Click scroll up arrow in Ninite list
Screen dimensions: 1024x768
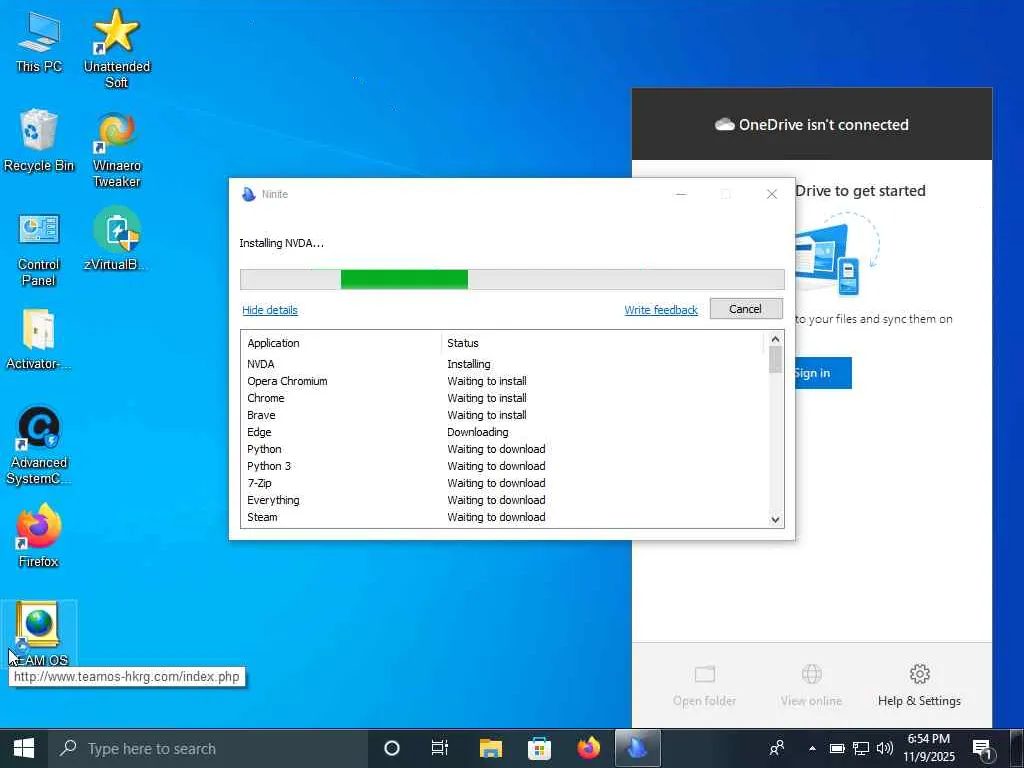775,339
